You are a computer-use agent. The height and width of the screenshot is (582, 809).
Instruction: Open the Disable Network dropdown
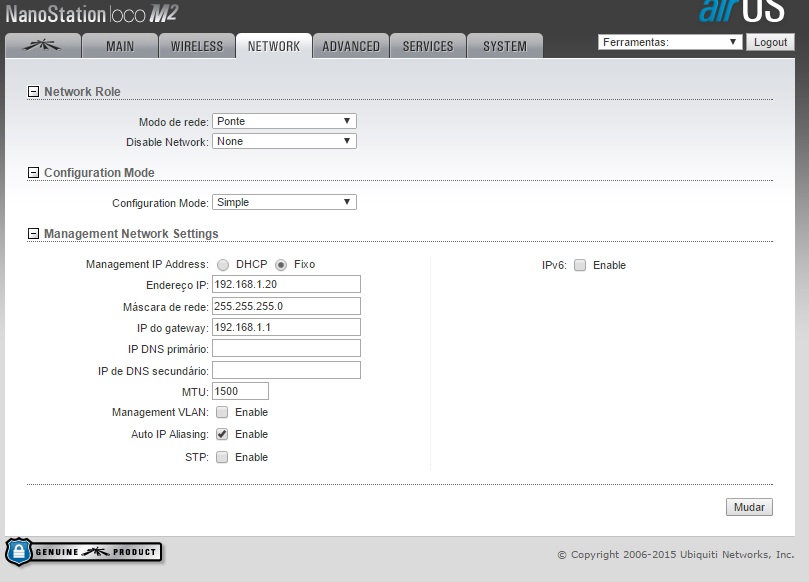(x=284, y=141)
